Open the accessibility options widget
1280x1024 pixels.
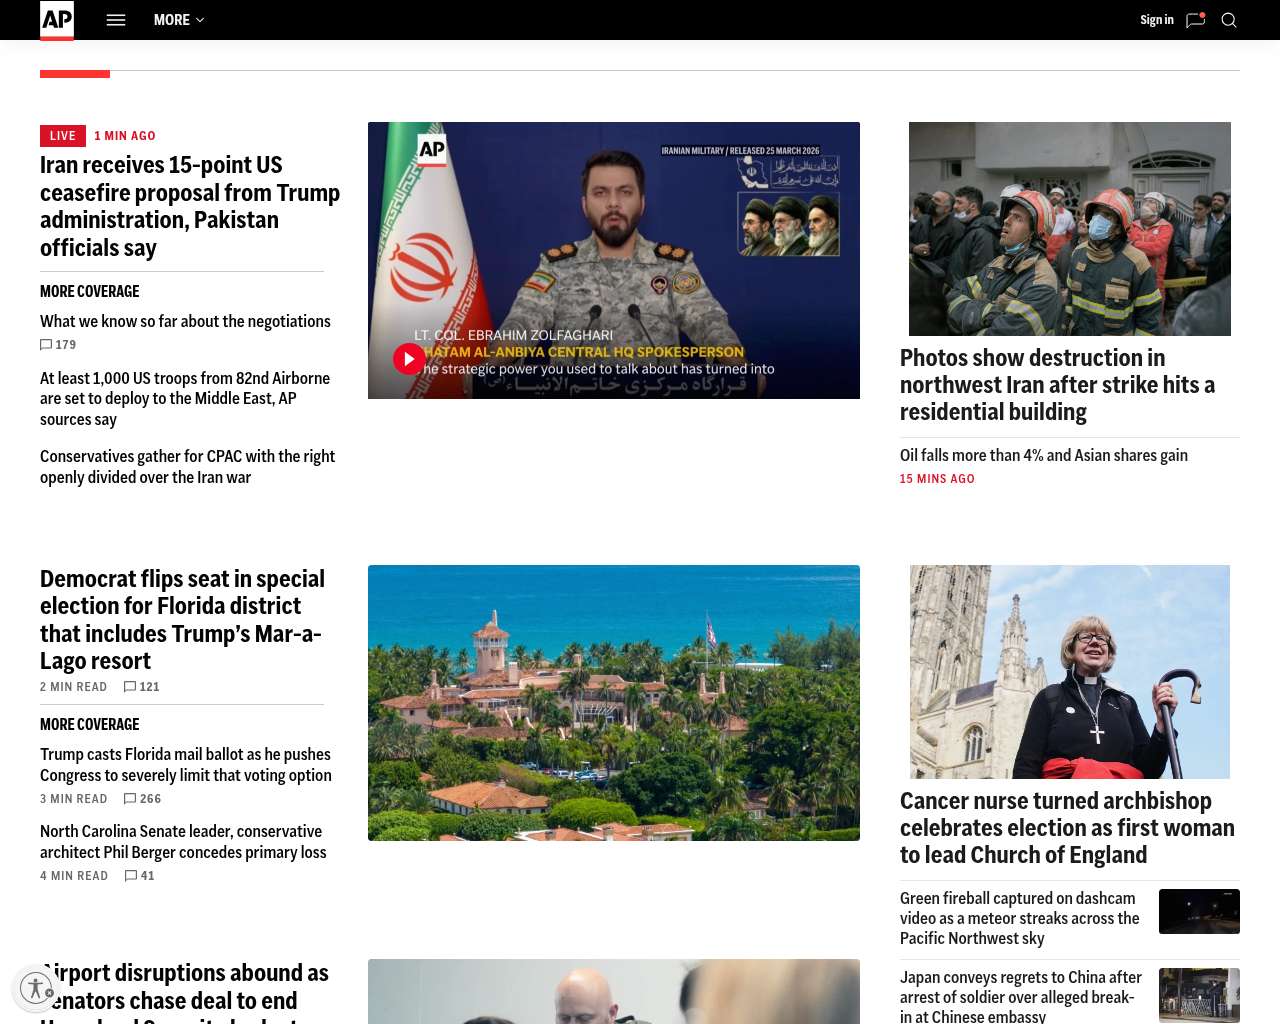point(37,988)
